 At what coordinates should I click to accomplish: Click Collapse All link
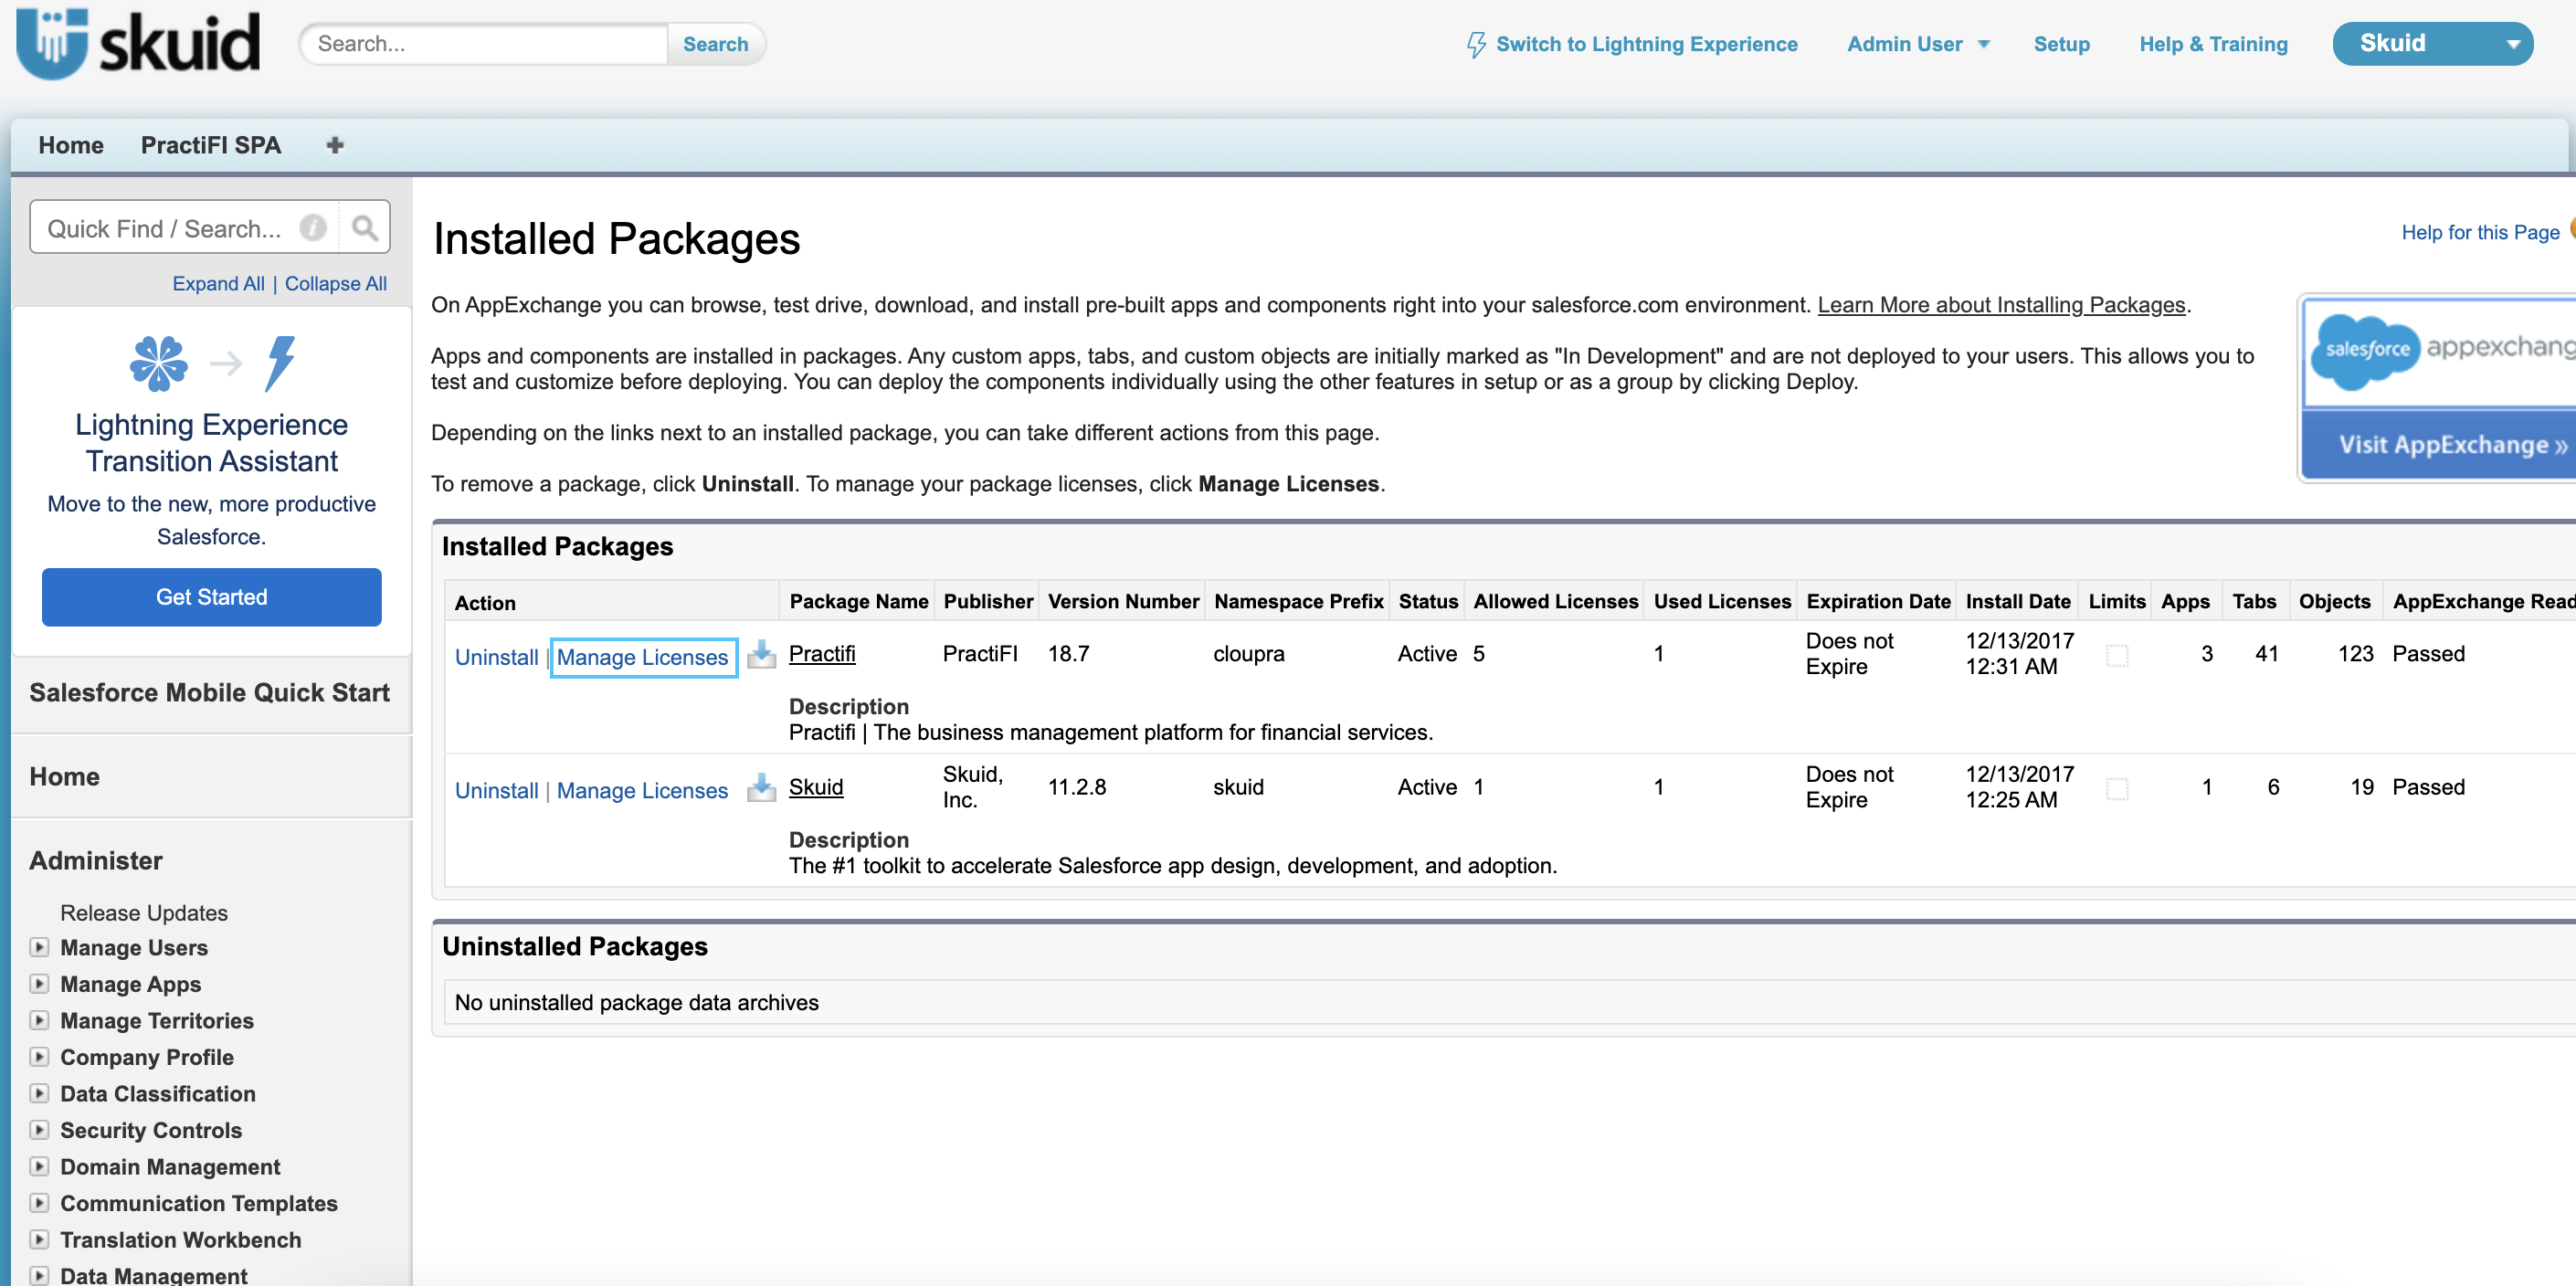[335, 283]
